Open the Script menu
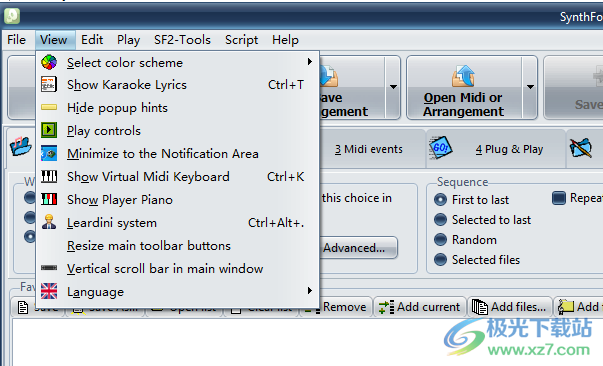603x366 pixels. [242, 40]
